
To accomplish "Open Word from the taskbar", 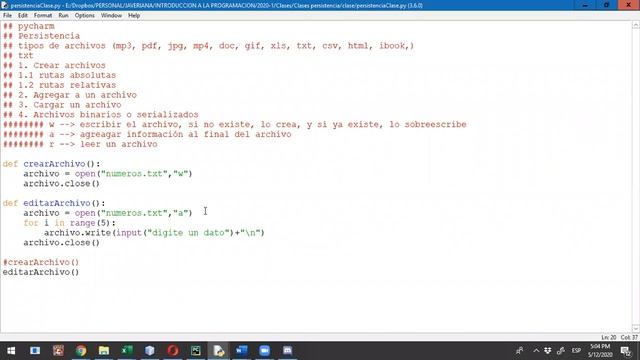I will click(x=241, y=351).
